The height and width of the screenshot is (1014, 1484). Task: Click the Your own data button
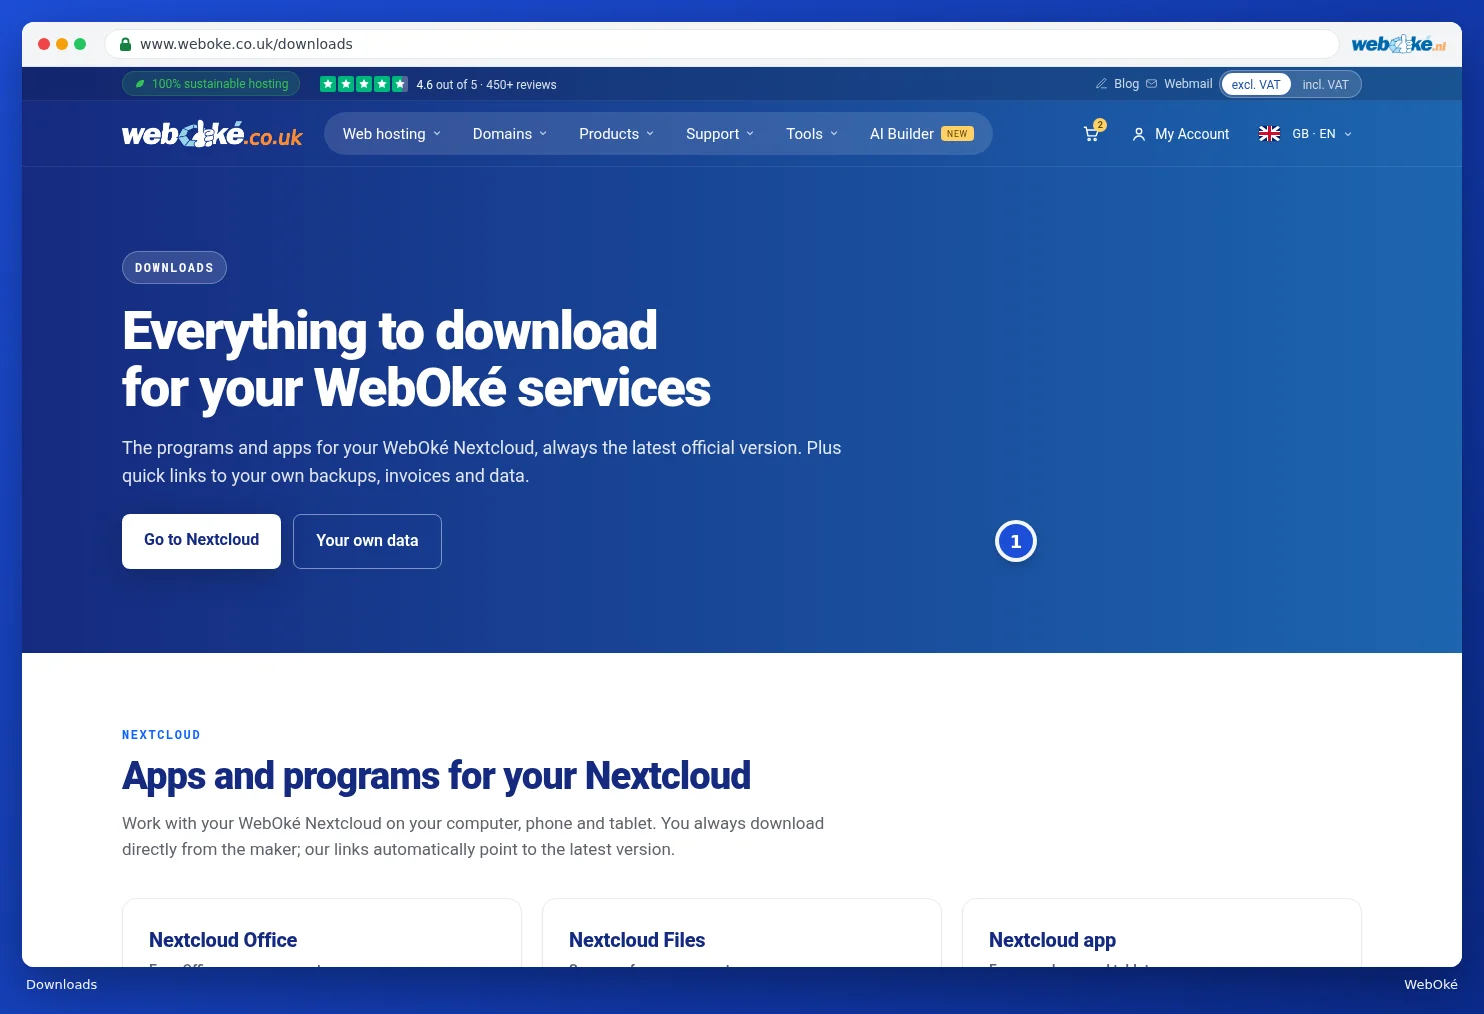[367, 541]
